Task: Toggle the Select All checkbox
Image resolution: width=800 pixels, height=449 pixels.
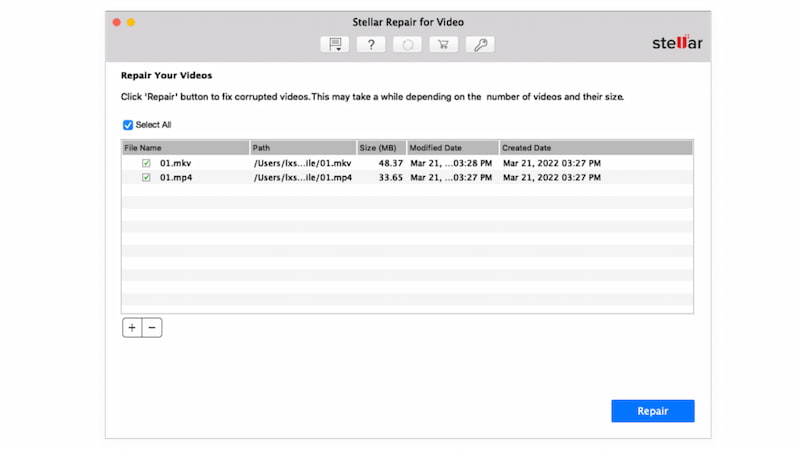Action: [x=128, y=125]
